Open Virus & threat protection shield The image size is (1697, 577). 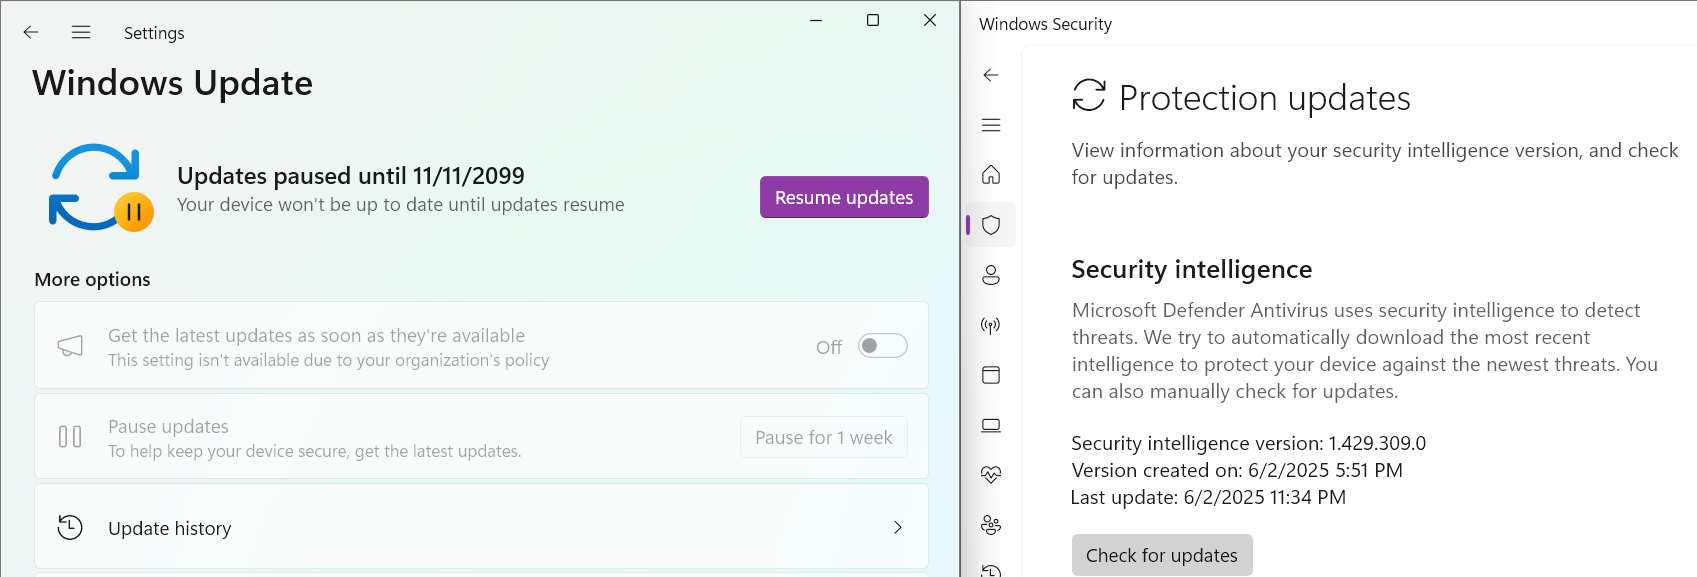(991, 225)
